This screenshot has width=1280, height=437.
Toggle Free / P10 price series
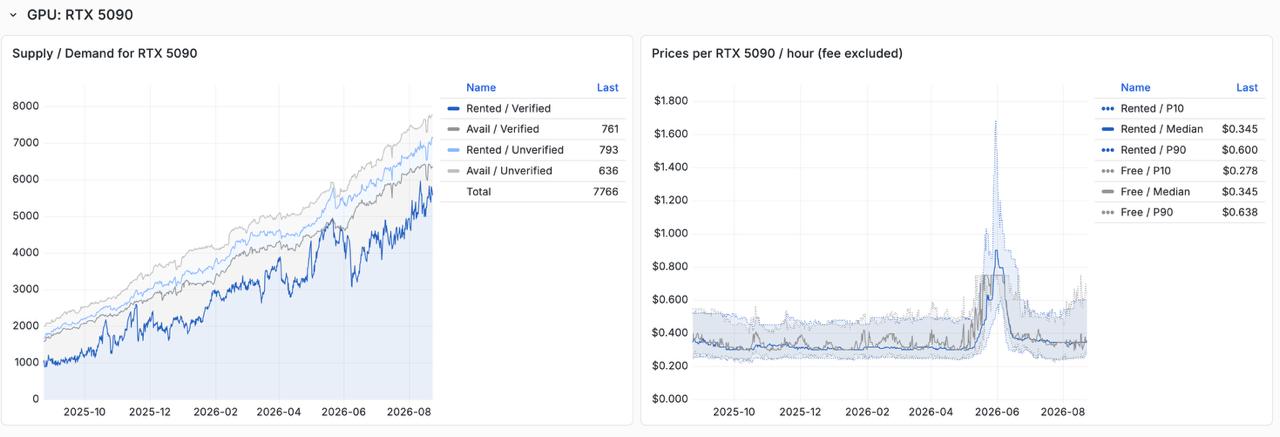1146,171
